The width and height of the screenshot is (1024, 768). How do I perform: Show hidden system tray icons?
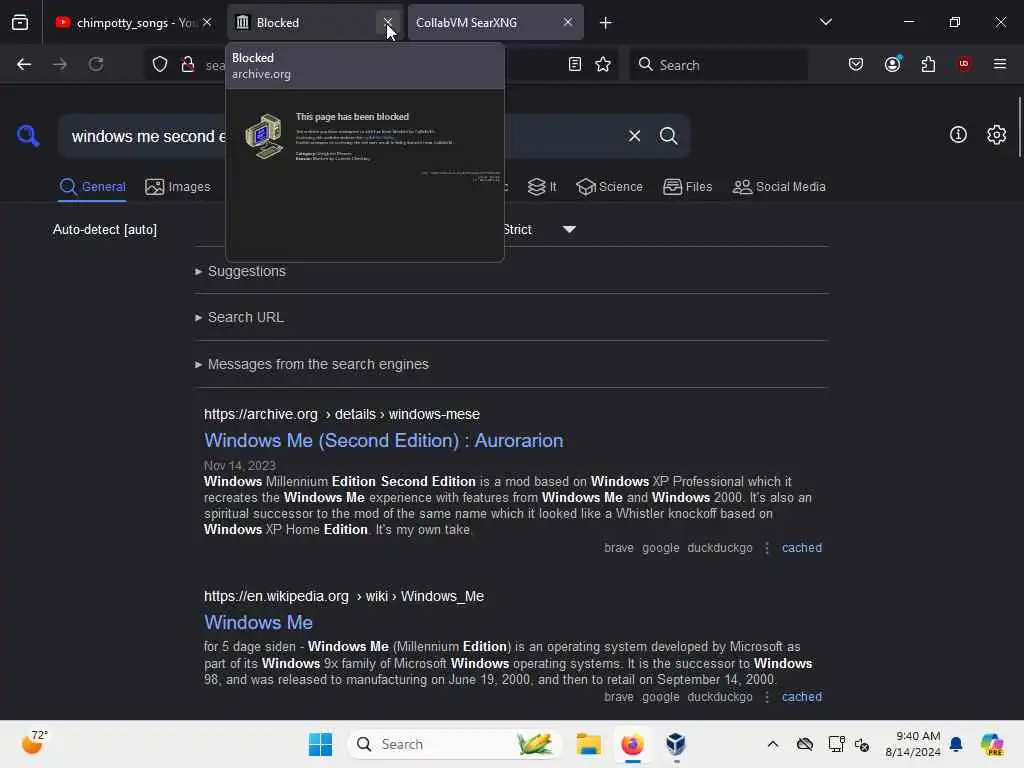click(773, 744)
